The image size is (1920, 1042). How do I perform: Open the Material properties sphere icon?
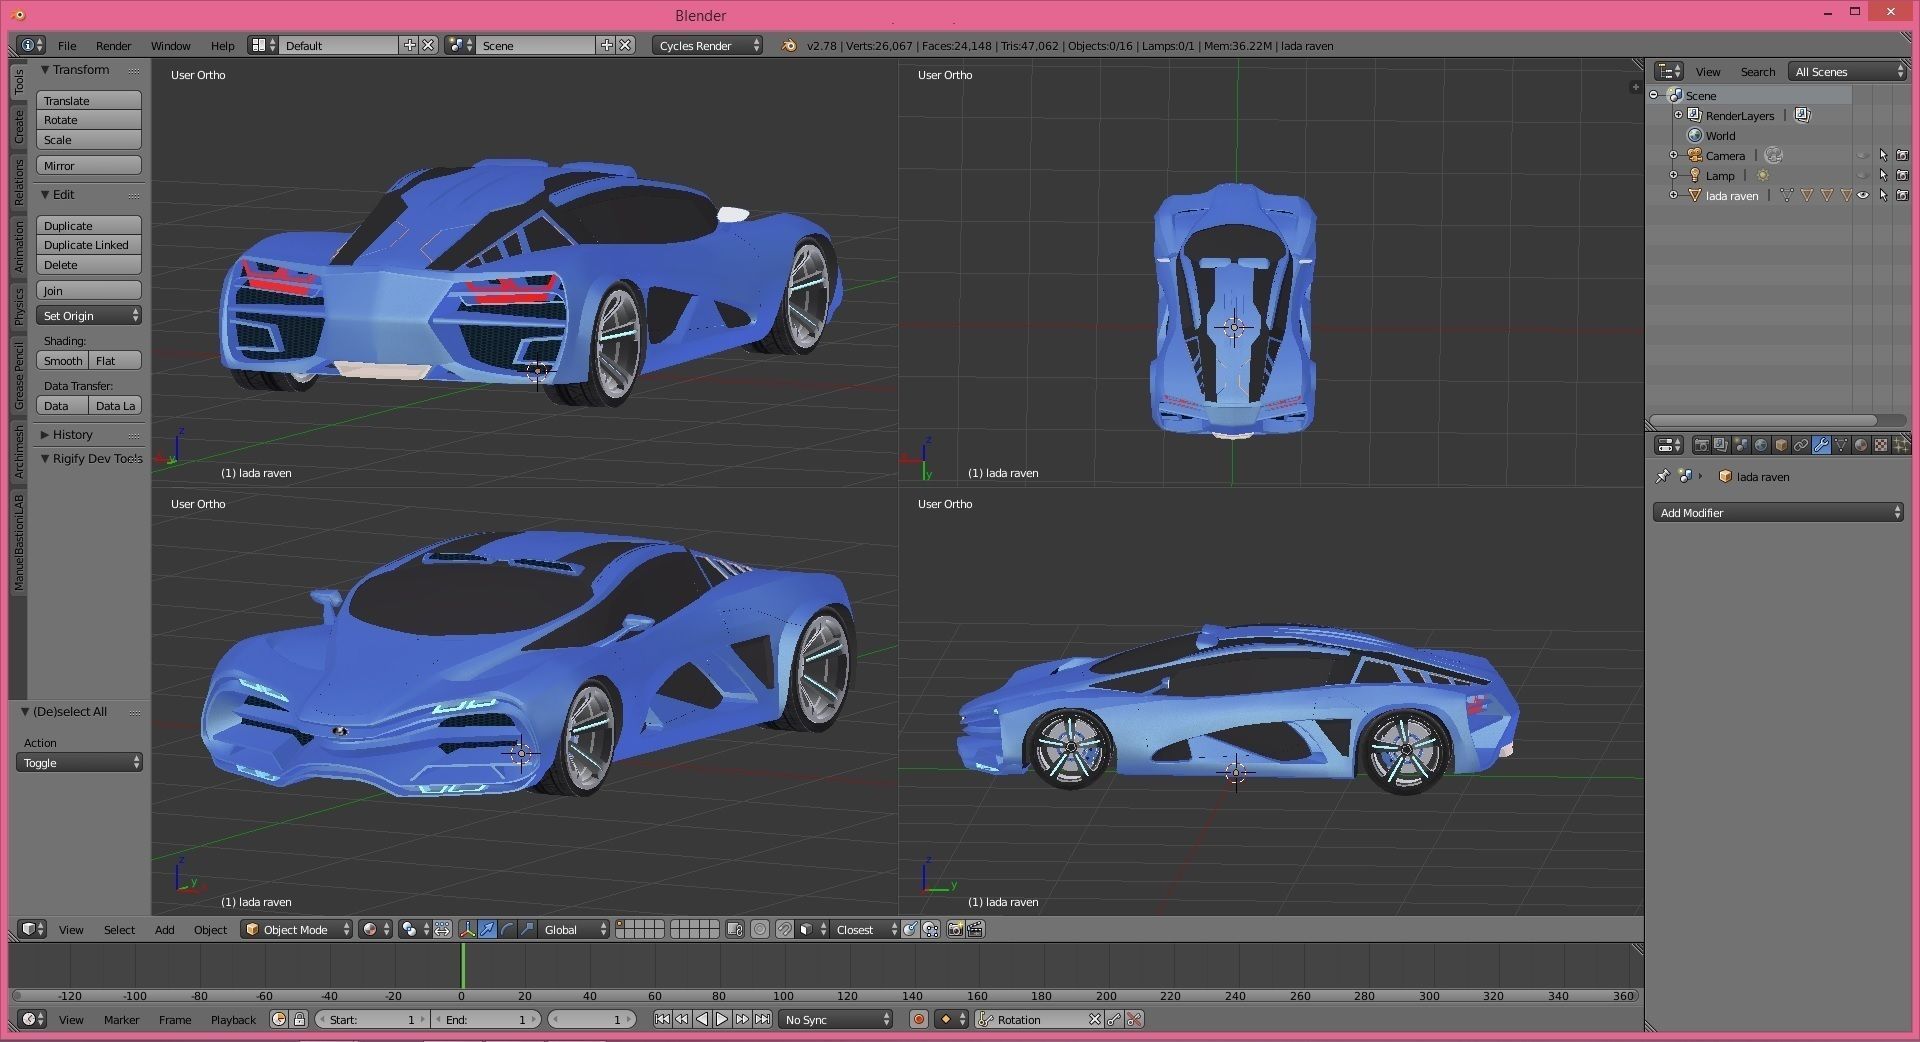(1862, 446)
